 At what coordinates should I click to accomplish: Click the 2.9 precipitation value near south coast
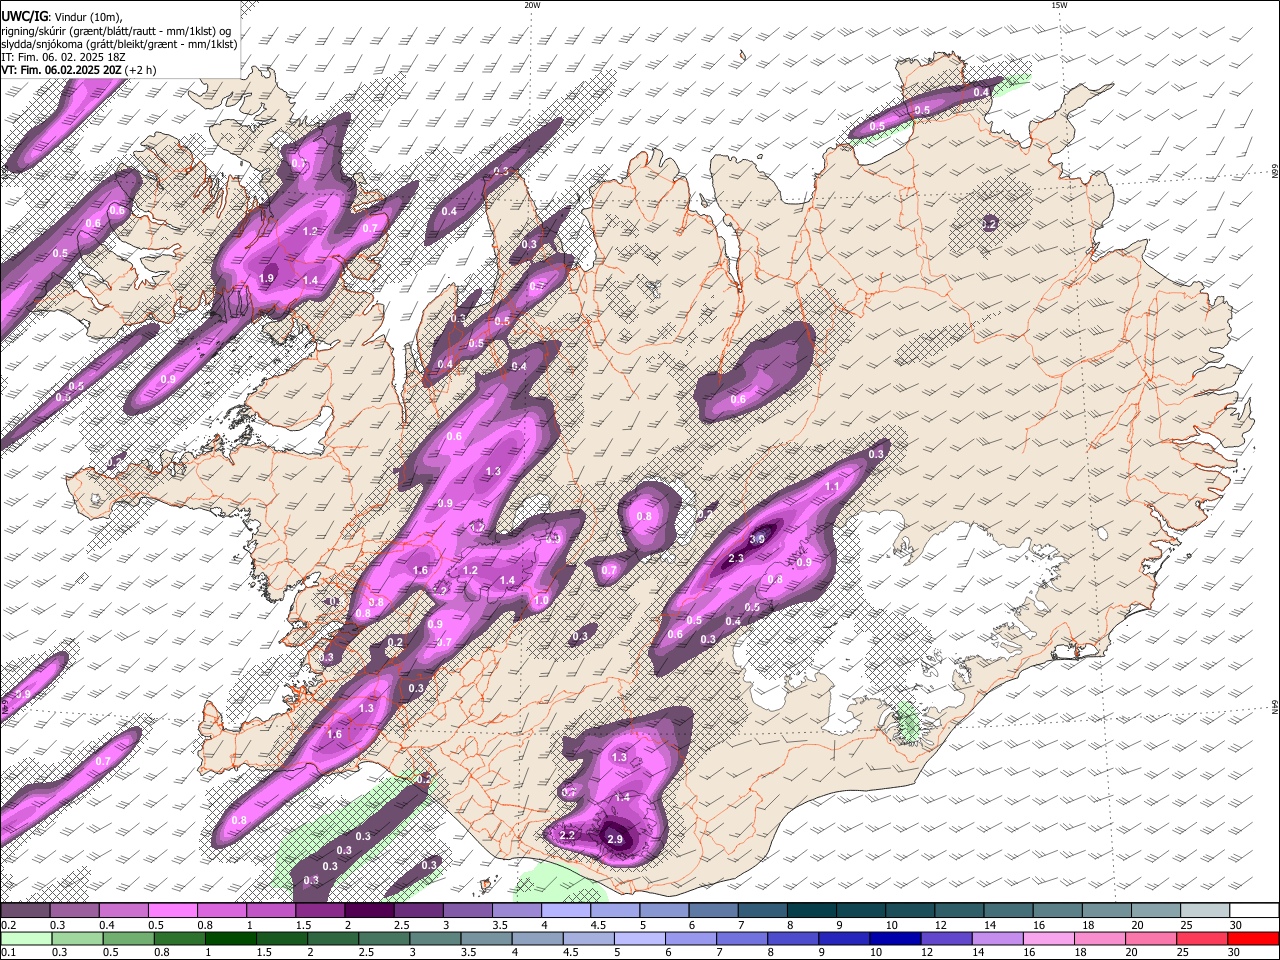pyautogui.click(x=615, y=839)
